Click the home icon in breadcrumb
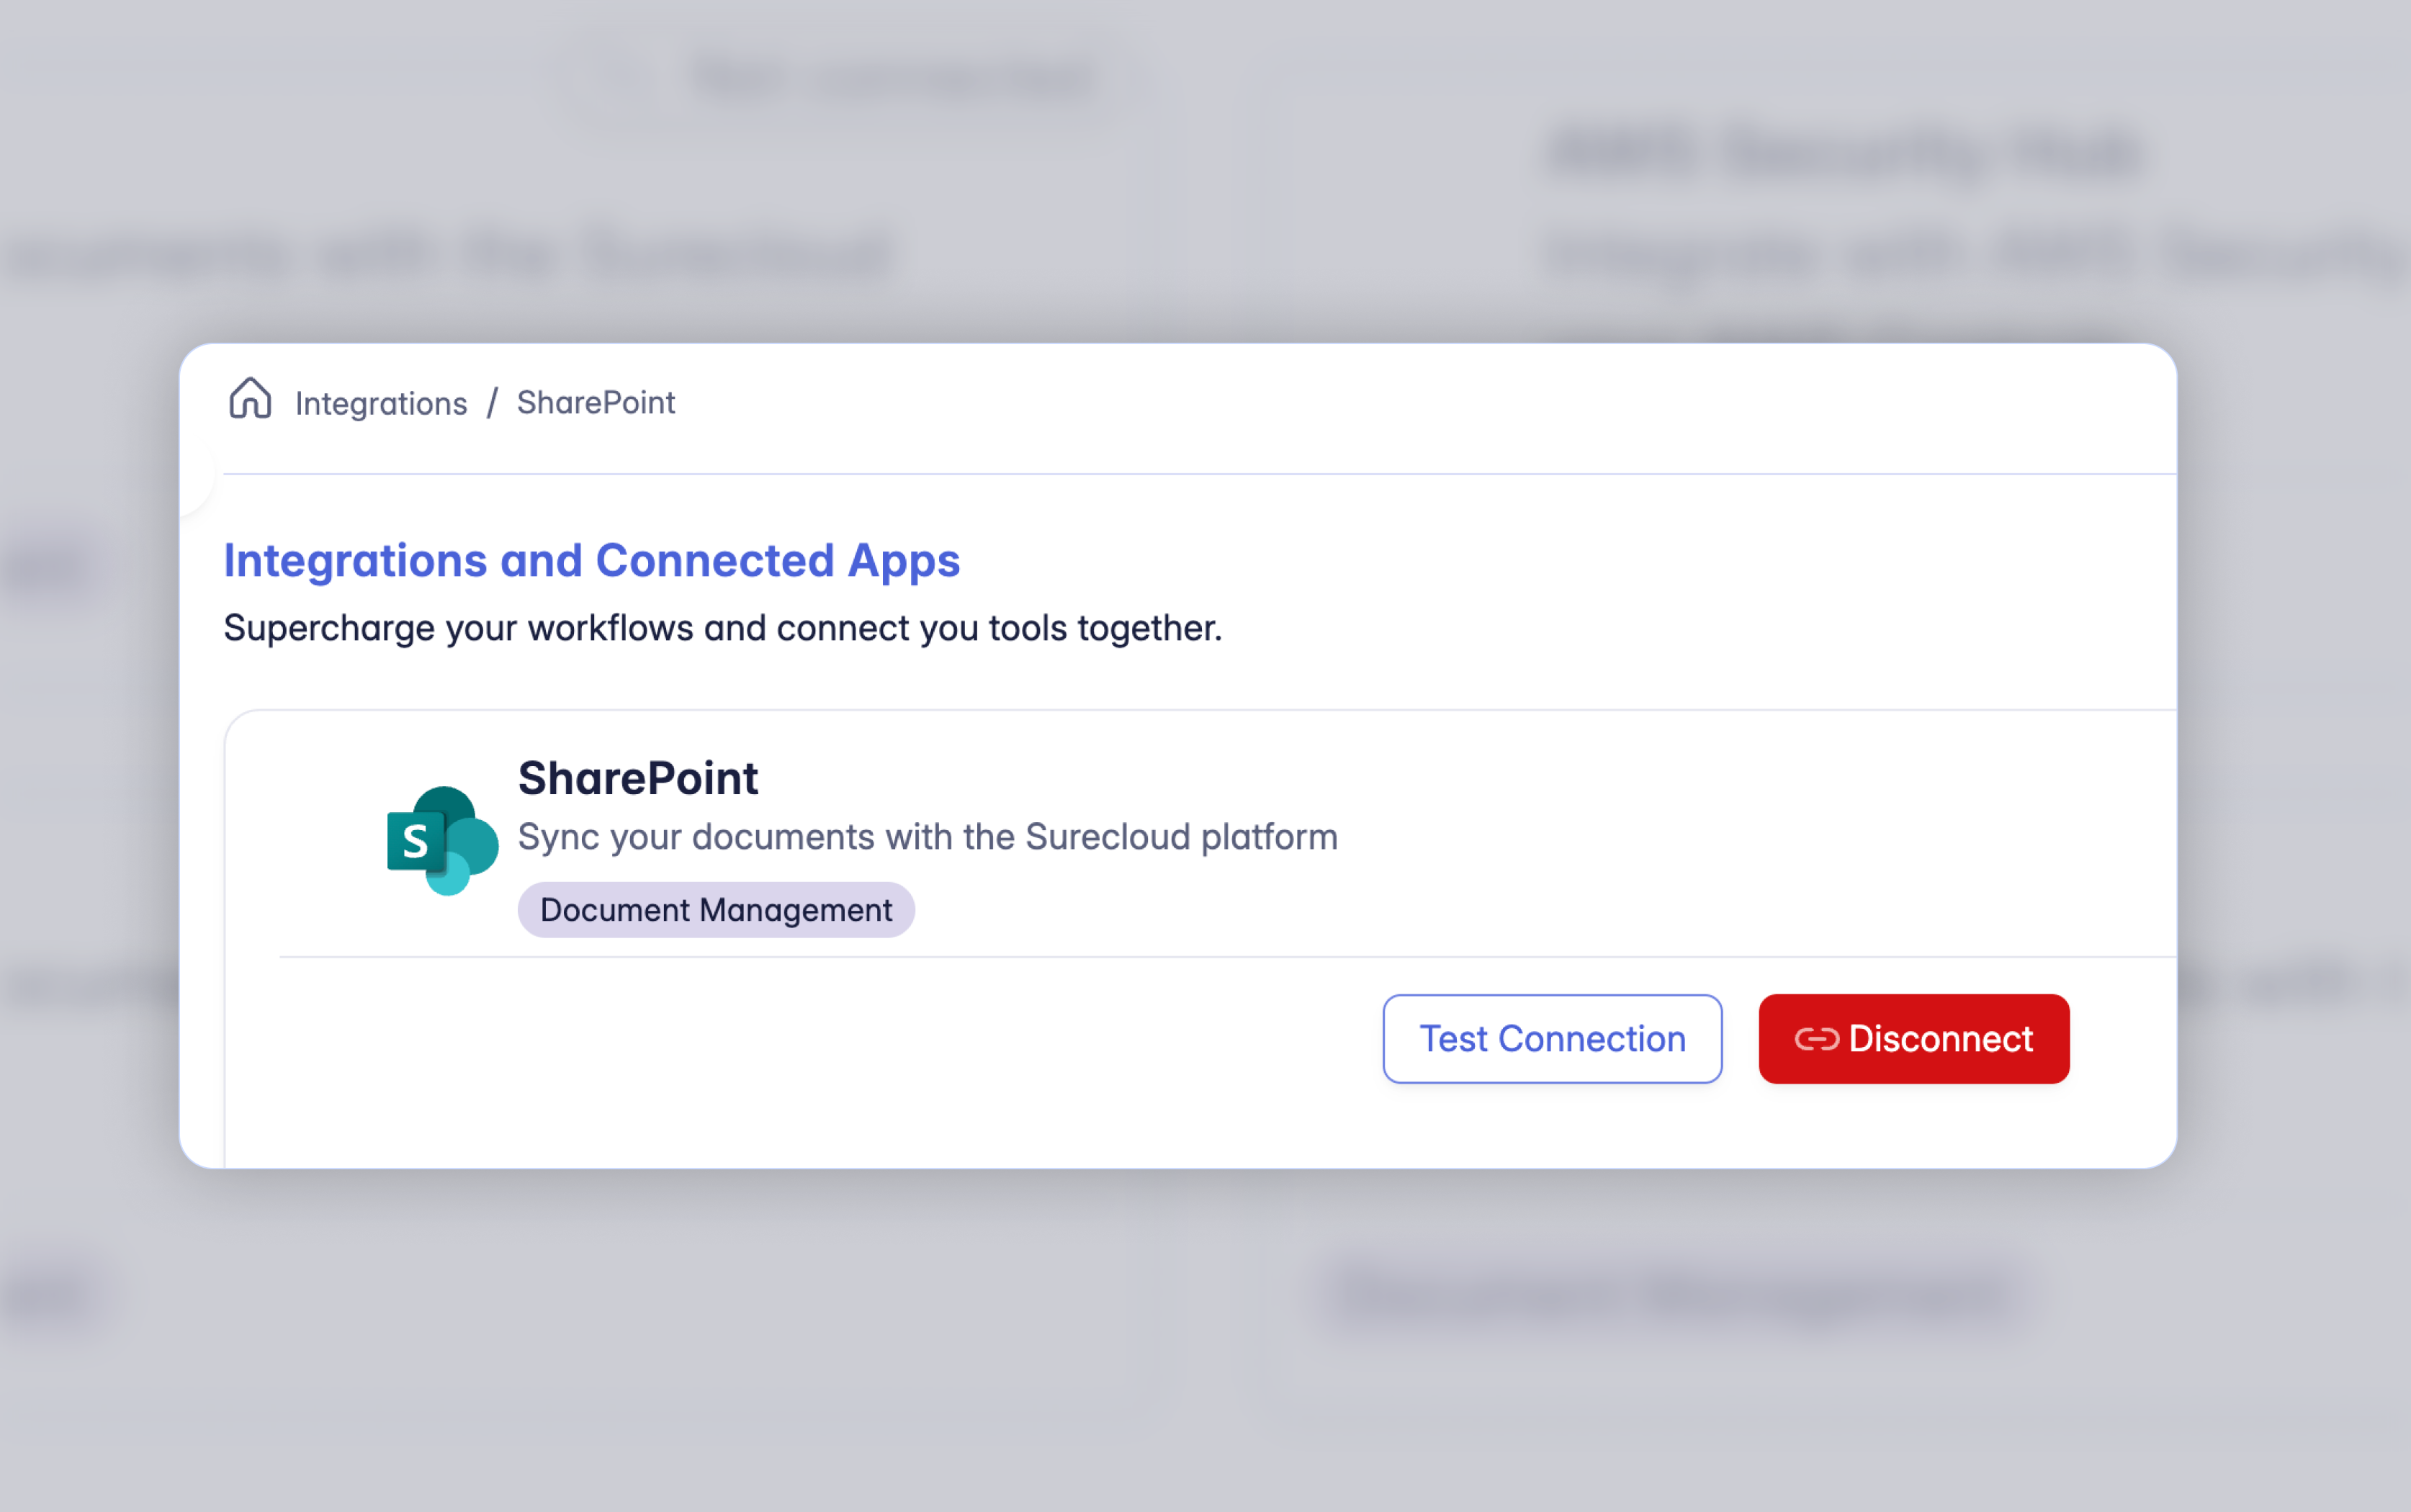The image size is (2411, 1512). [x=250, y=399]
